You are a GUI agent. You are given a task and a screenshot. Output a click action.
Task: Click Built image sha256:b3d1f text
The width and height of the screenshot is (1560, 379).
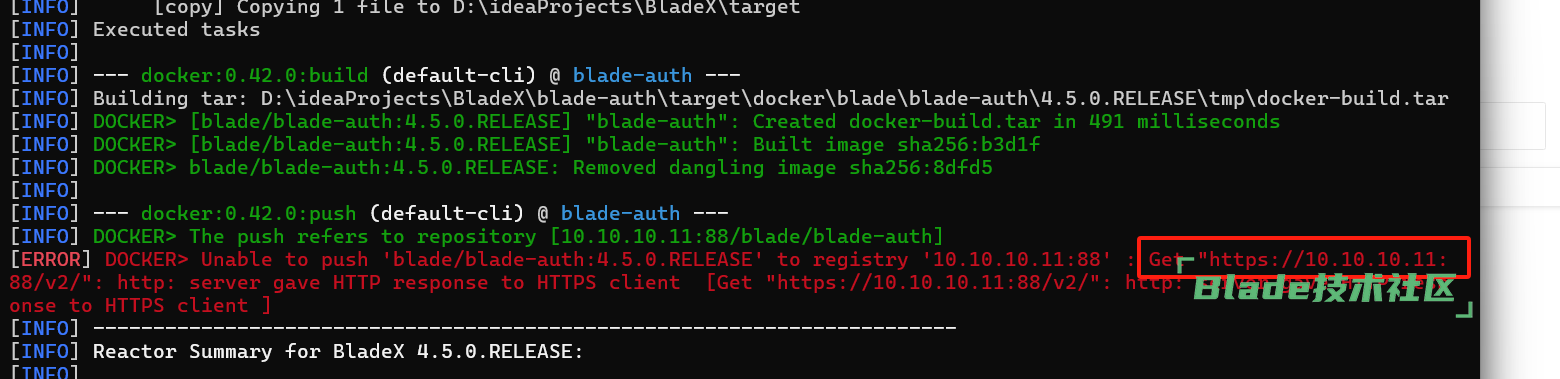897,144
